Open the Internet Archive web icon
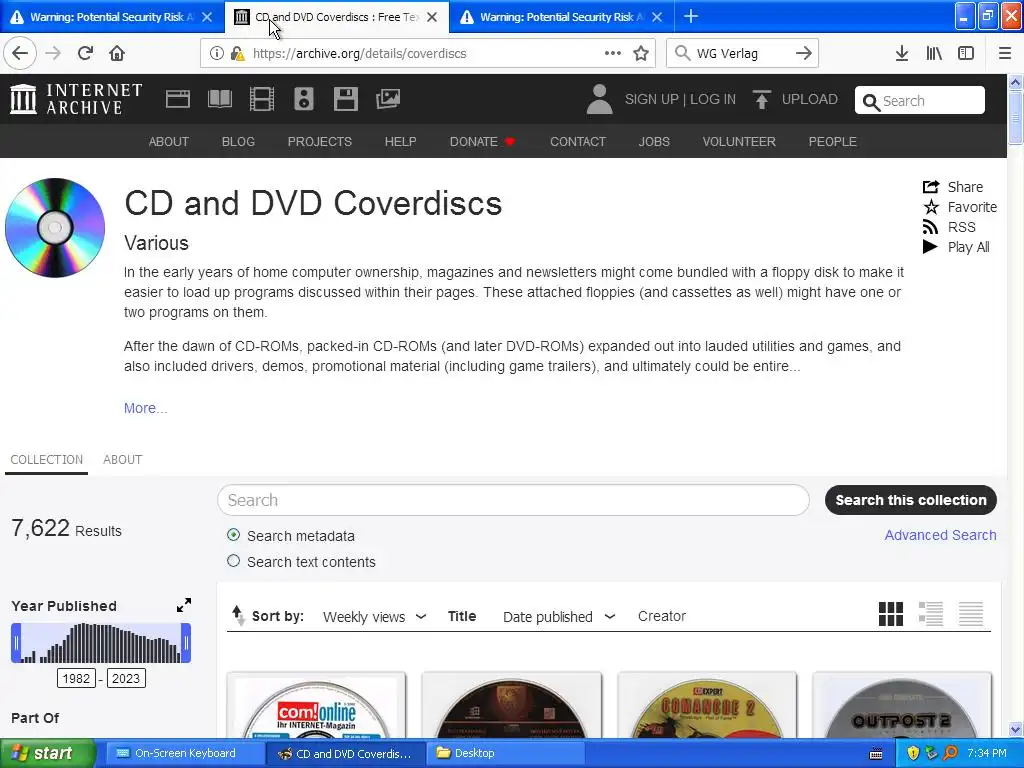Viewport: 1024px width, 768px height. [x=178, y=99]
